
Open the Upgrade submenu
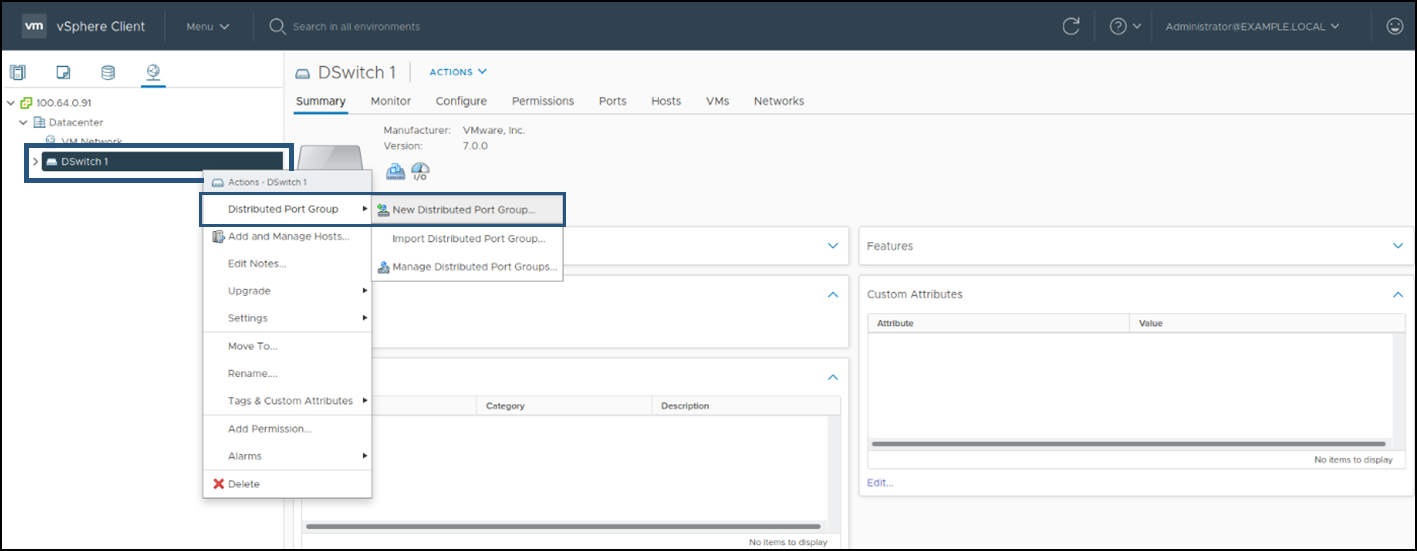[x=287, y=291]
